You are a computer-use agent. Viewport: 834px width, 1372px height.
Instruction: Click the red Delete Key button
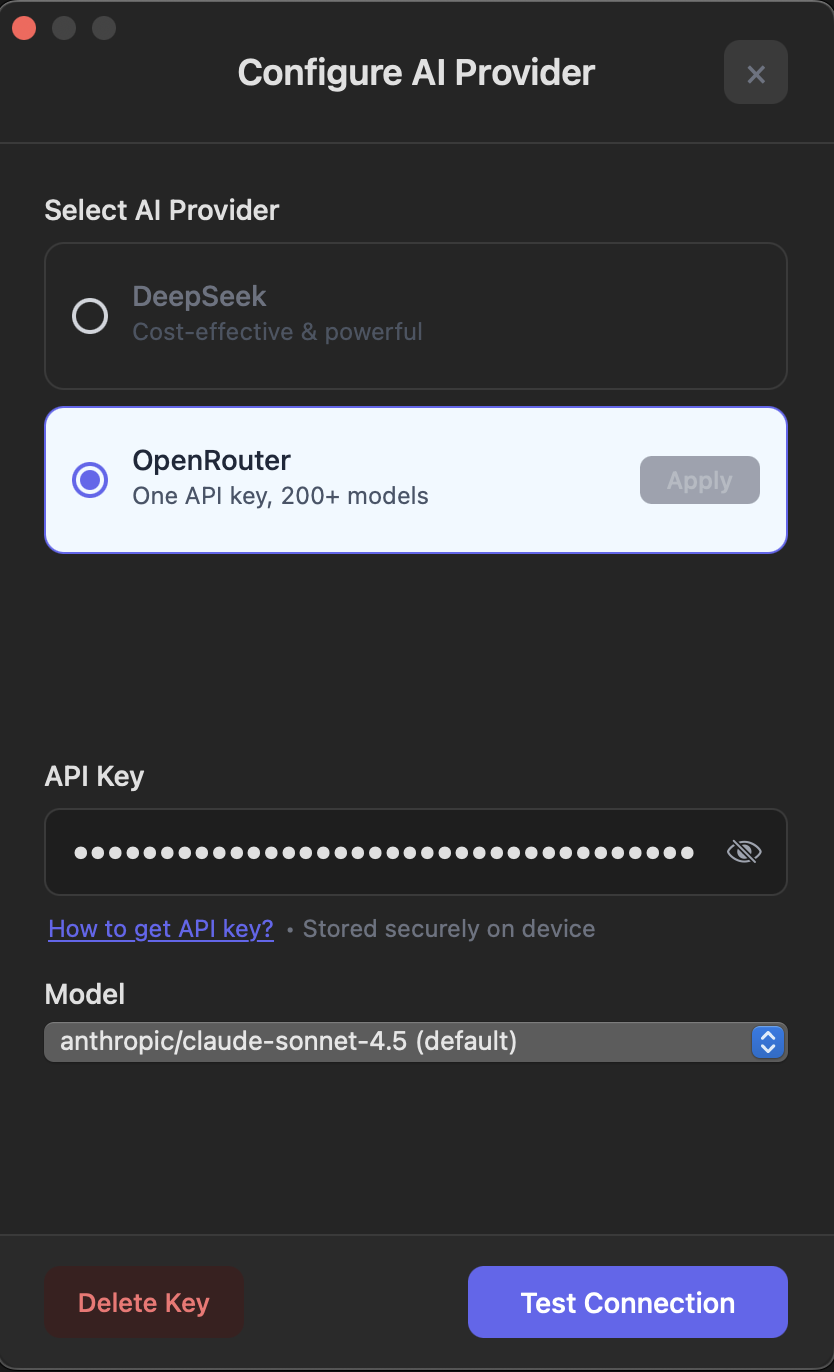(144, 1303)
